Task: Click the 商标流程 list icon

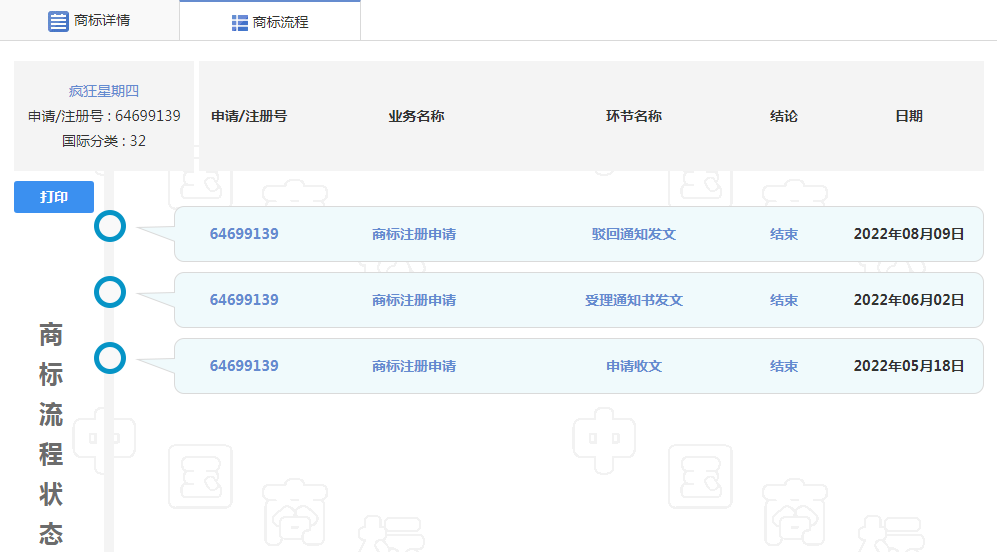Action: click(x=240, y=23)
